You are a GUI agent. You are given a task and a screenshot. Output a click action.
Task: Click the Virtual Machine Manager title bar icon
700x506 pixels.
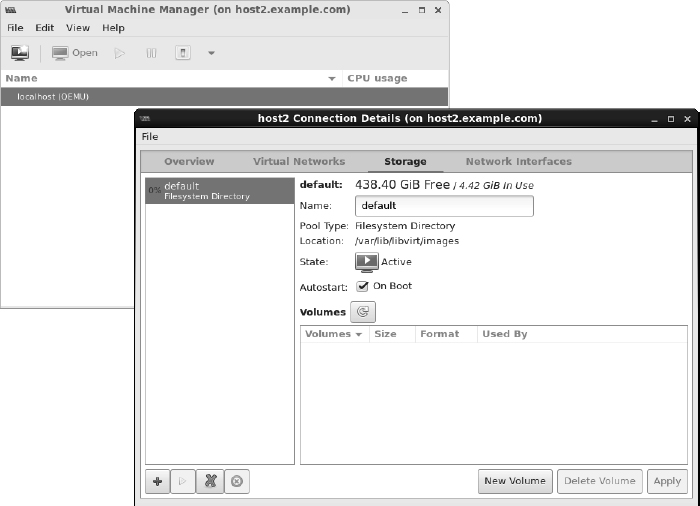point(11,10)
